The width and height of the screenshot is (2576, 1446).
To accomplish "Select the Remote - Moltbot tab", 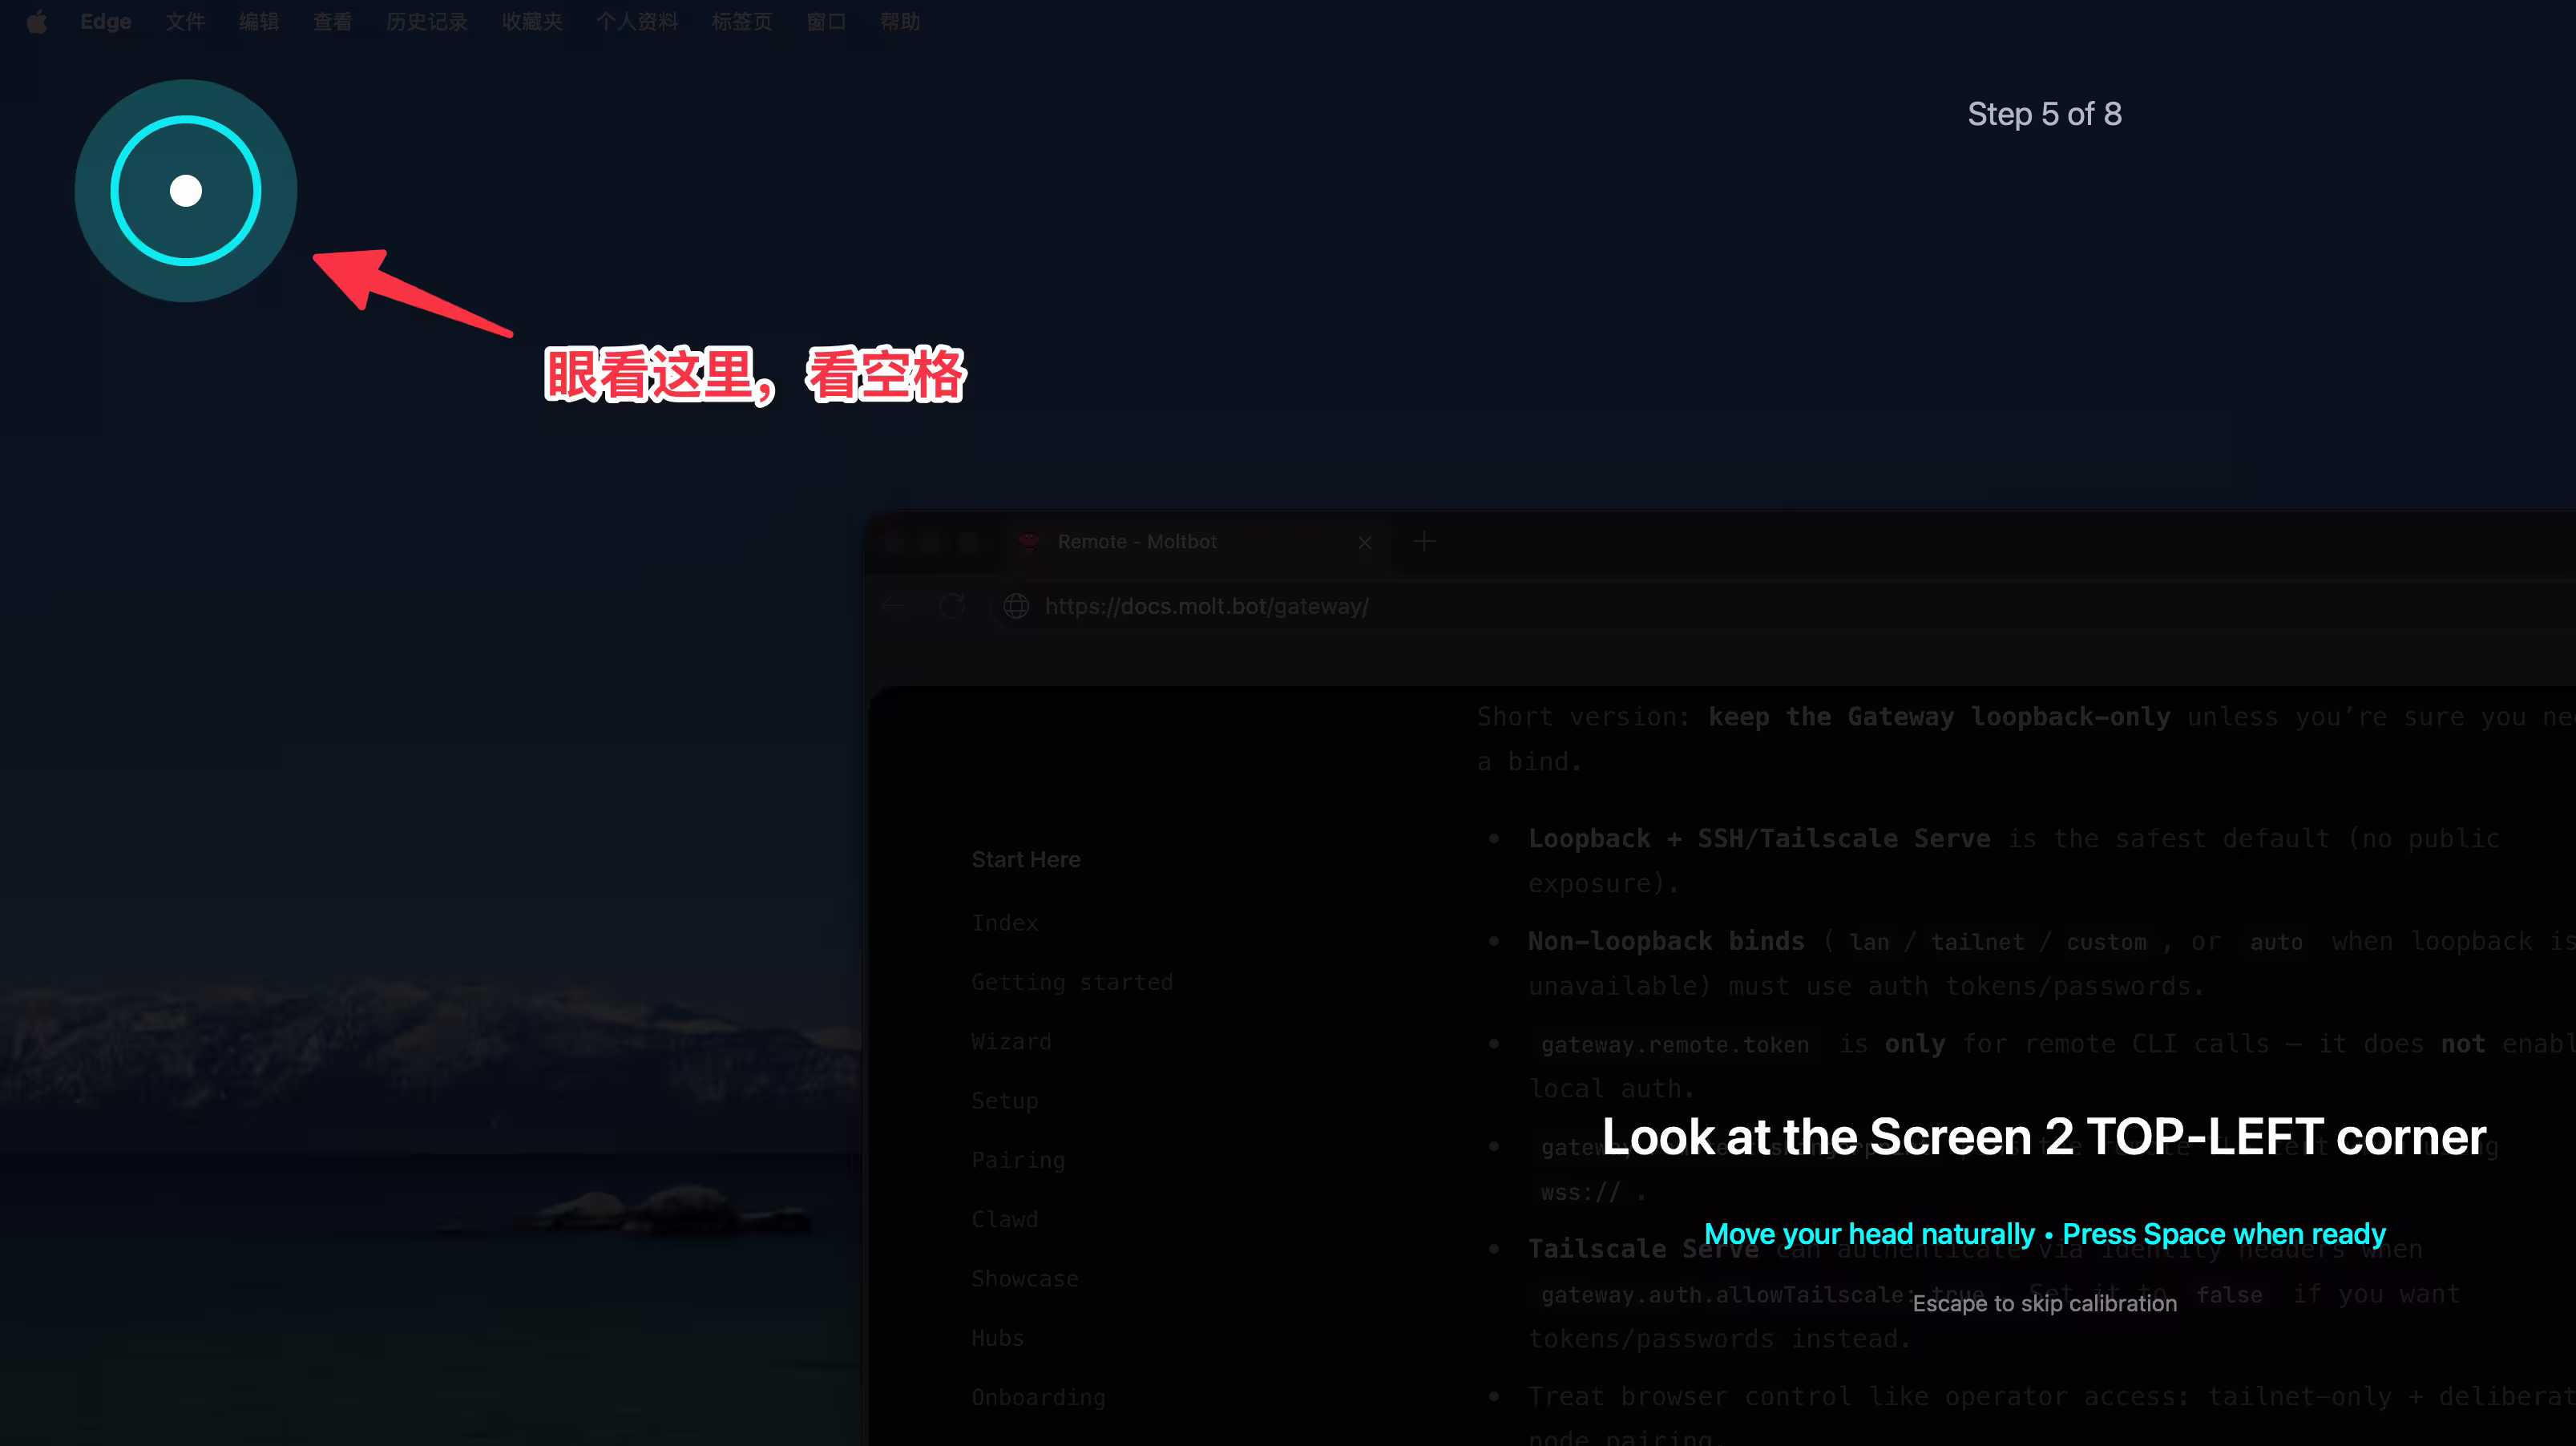I will [1137, 542].
